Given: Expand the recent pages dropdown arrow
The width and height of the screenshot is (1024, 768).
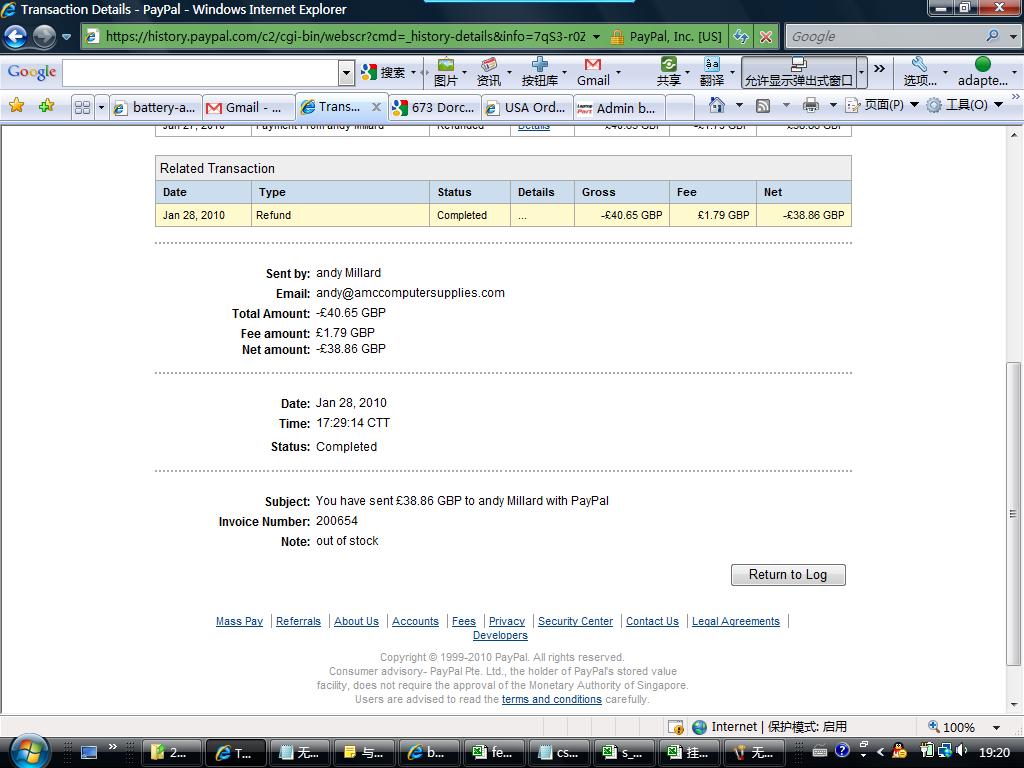Looking at the screenshot, I should (66, 37).
